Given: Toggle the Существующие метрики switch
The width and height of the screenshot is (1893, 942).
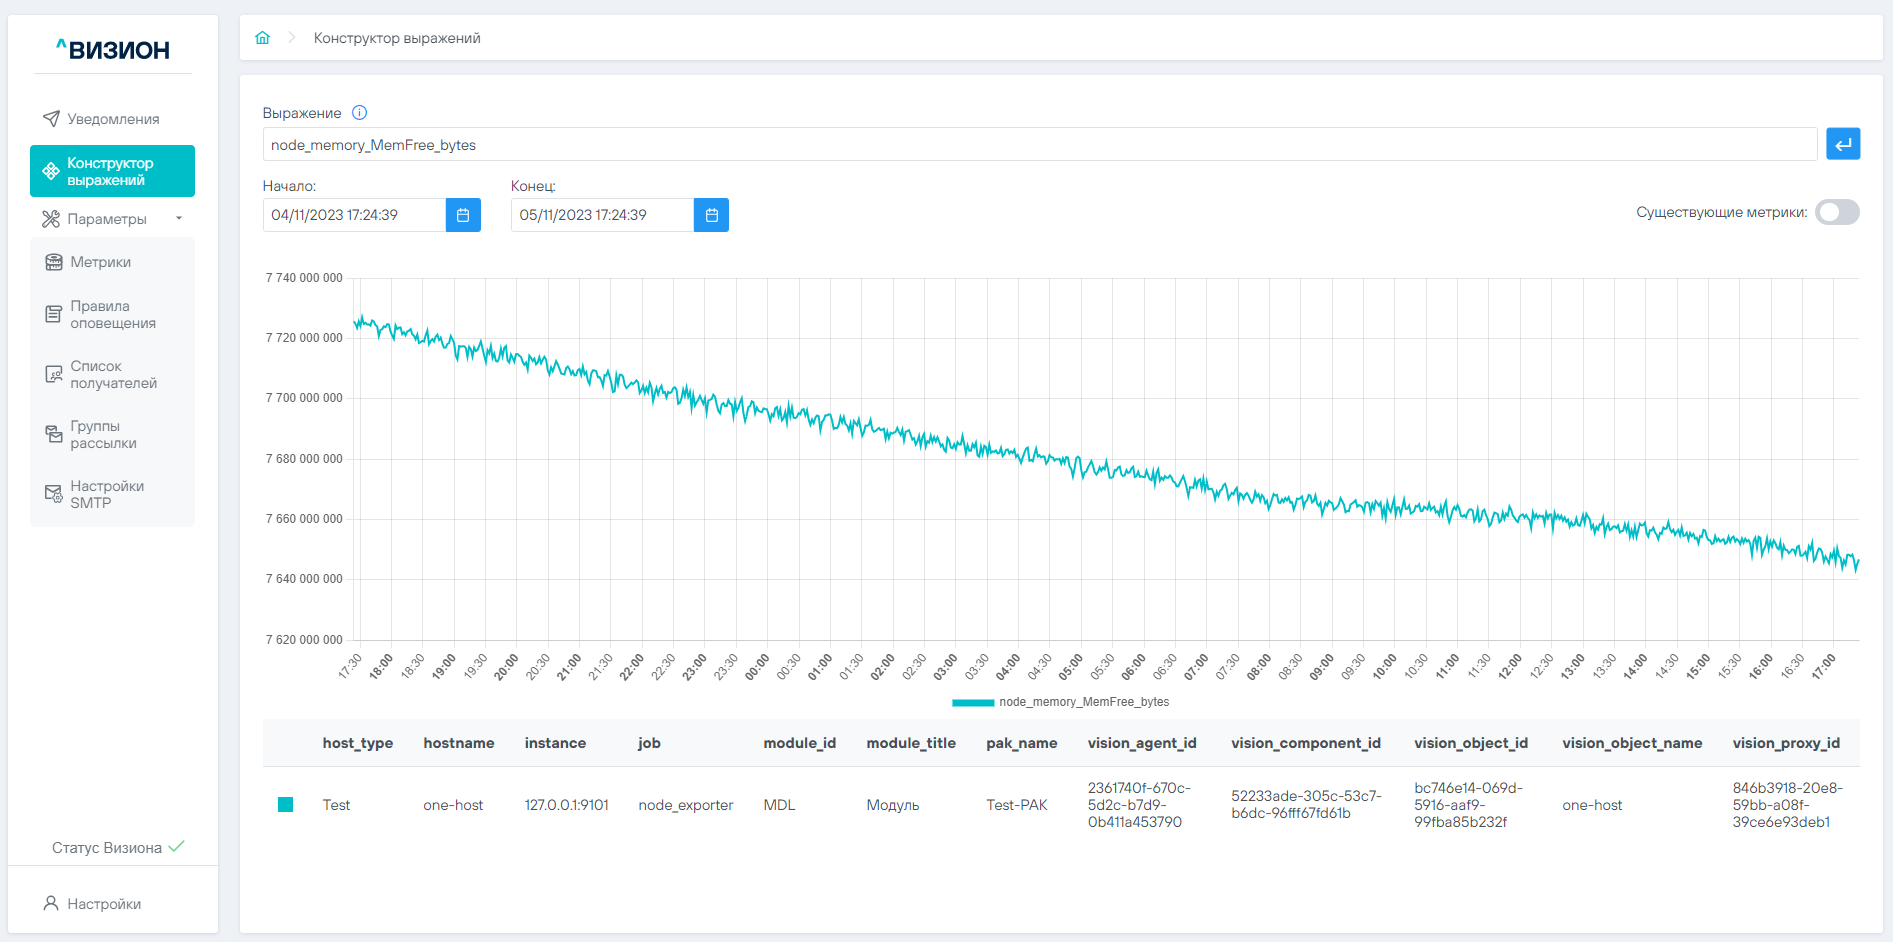Looking at the screenshot, I should (x=1837, y=212).
